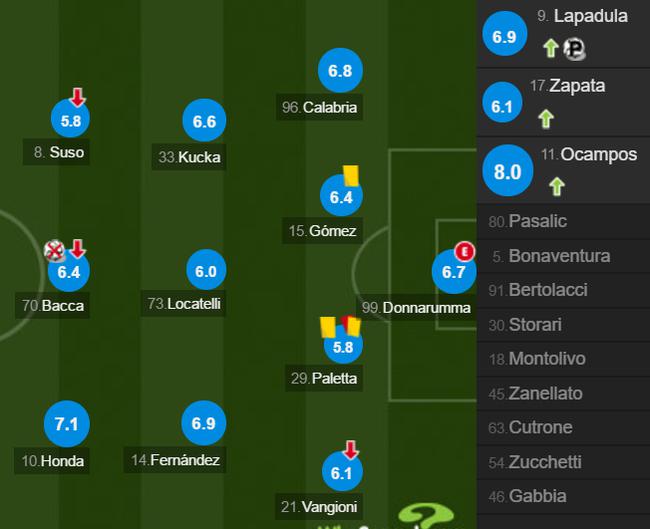
Task: Click Ocampos' green substituted-on arrow
Action: (556, 186)
